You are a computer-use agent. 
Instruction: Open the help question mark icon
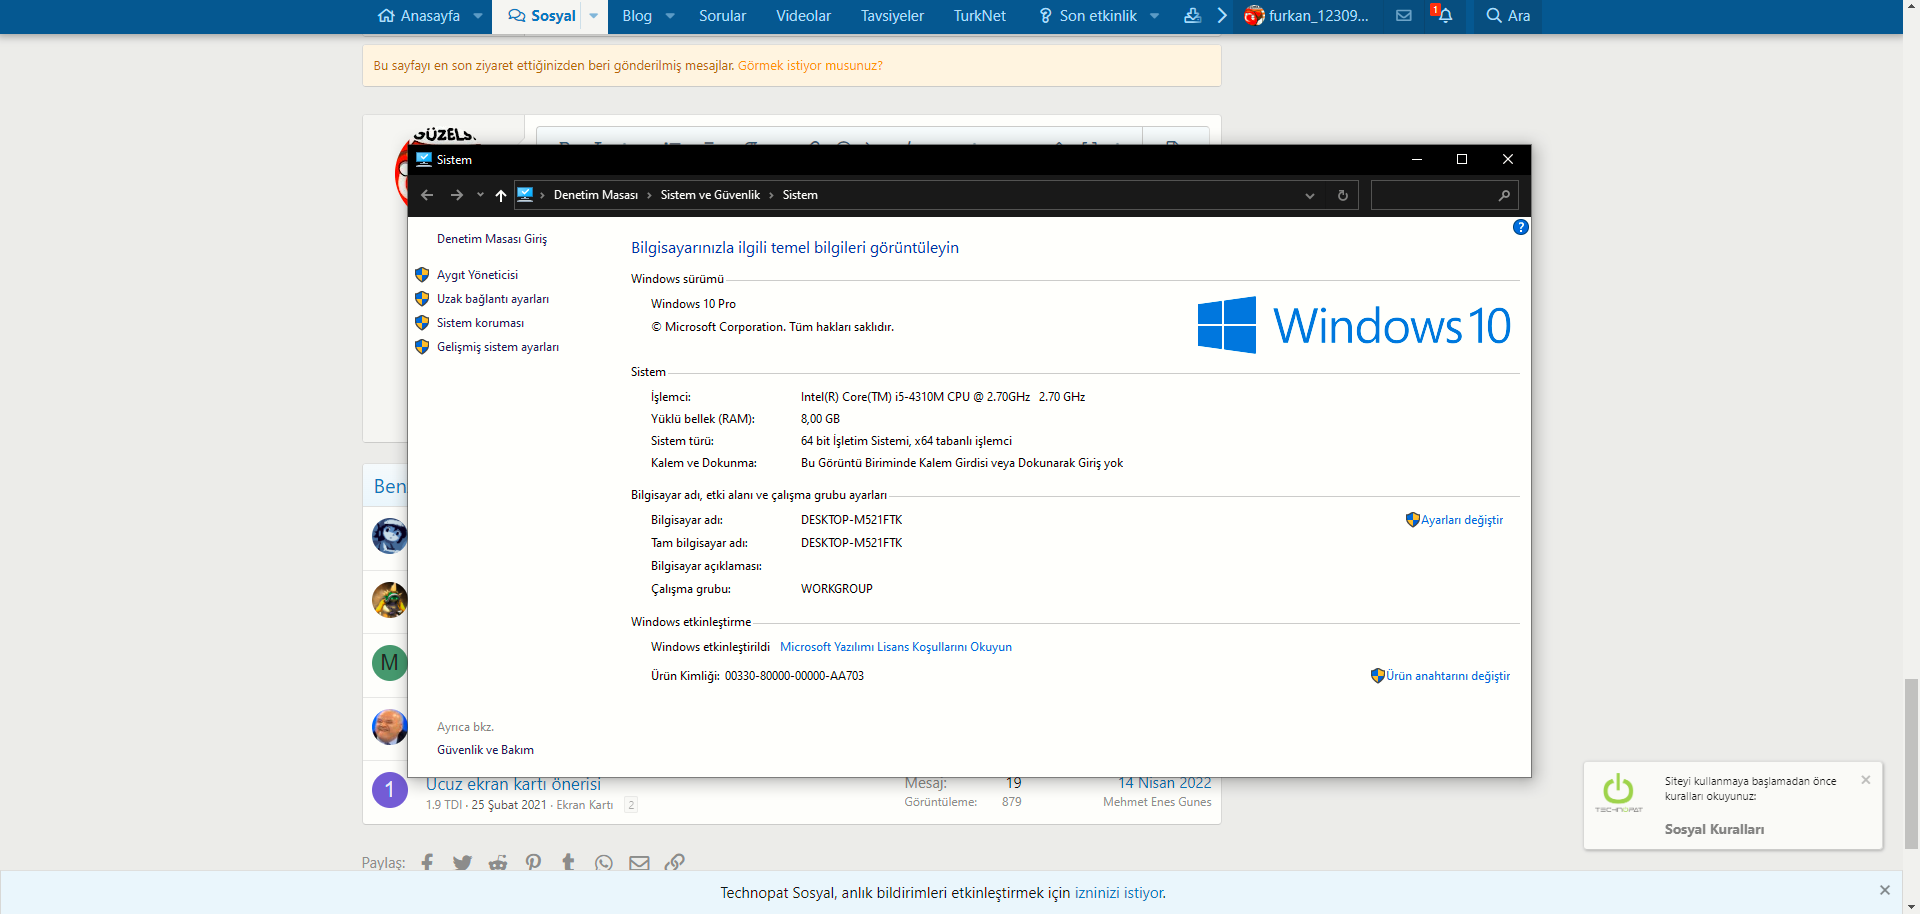pos(1520,227)
